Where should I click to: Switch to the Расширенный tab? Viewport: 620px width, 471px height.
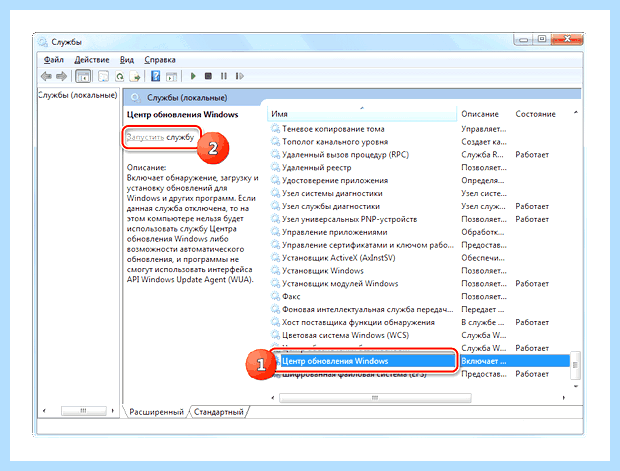[157, 412]
